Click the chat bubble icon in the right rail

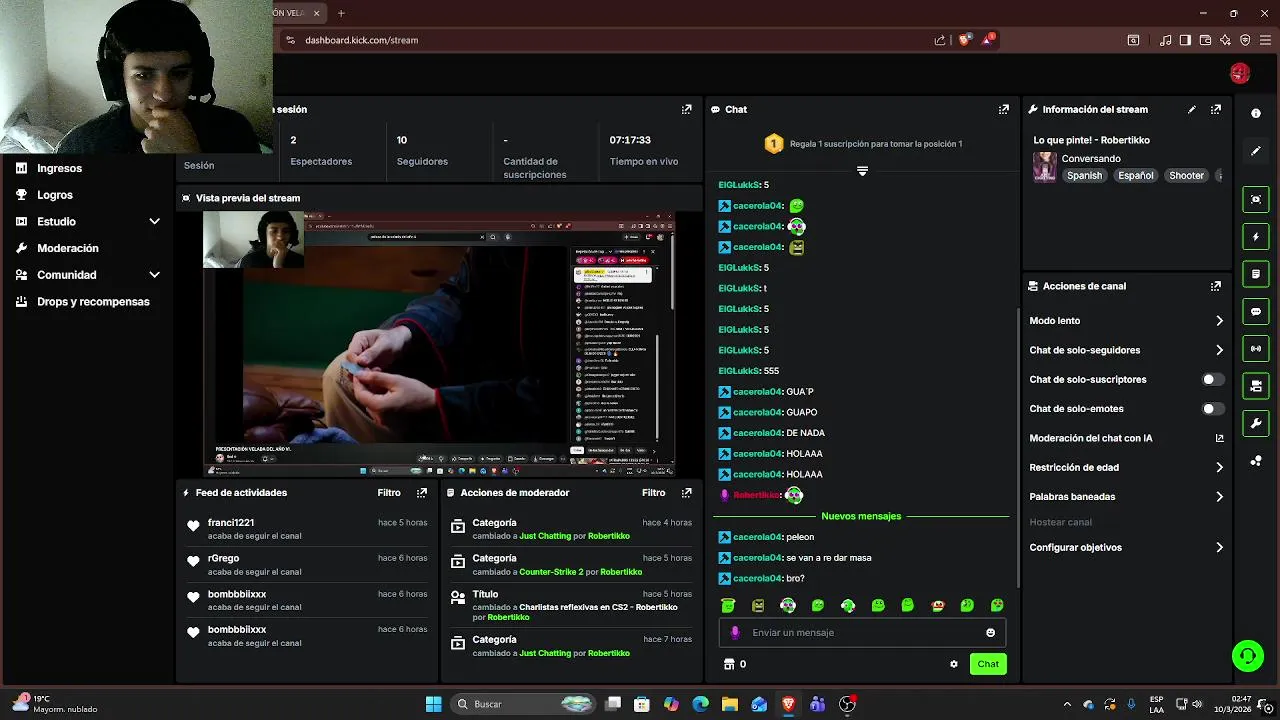pos(1256,312)
